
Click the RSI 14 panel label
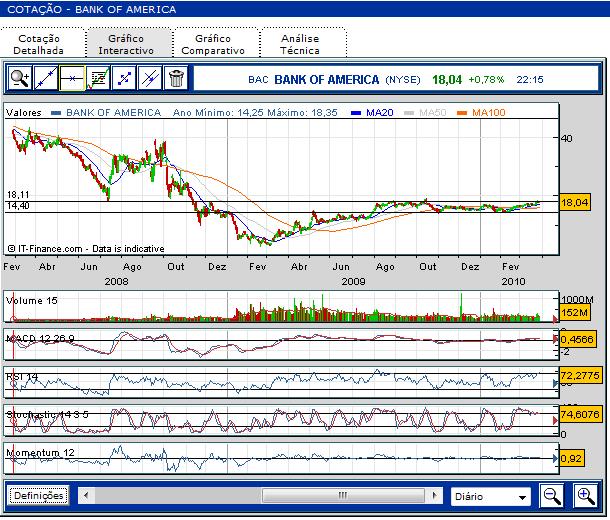[x=22, y=376]
